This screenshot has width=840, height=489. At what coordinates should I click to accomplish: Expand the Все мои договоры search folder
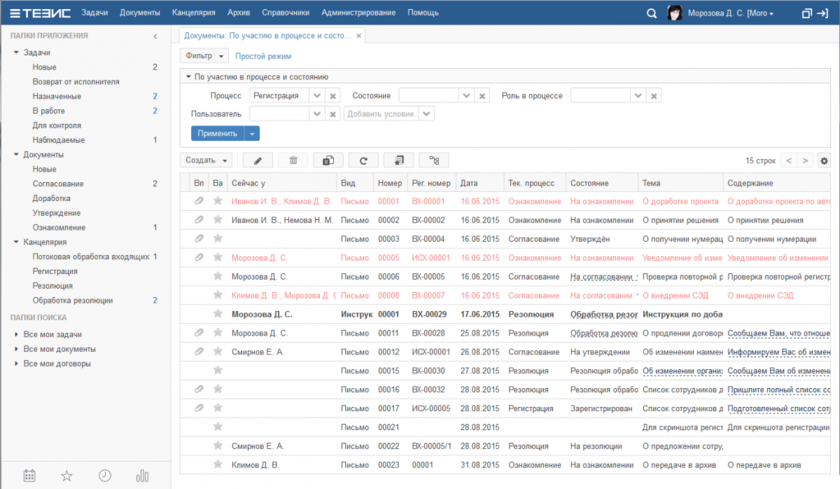(17, 364)
